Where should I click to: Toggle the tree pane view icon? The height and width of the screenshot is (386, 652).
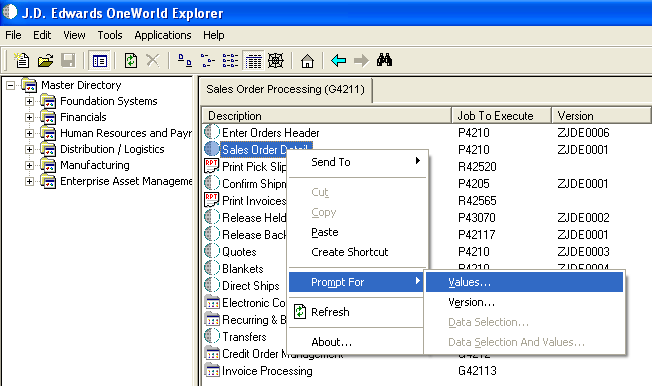pyautogui.click(x=99, y=61)
